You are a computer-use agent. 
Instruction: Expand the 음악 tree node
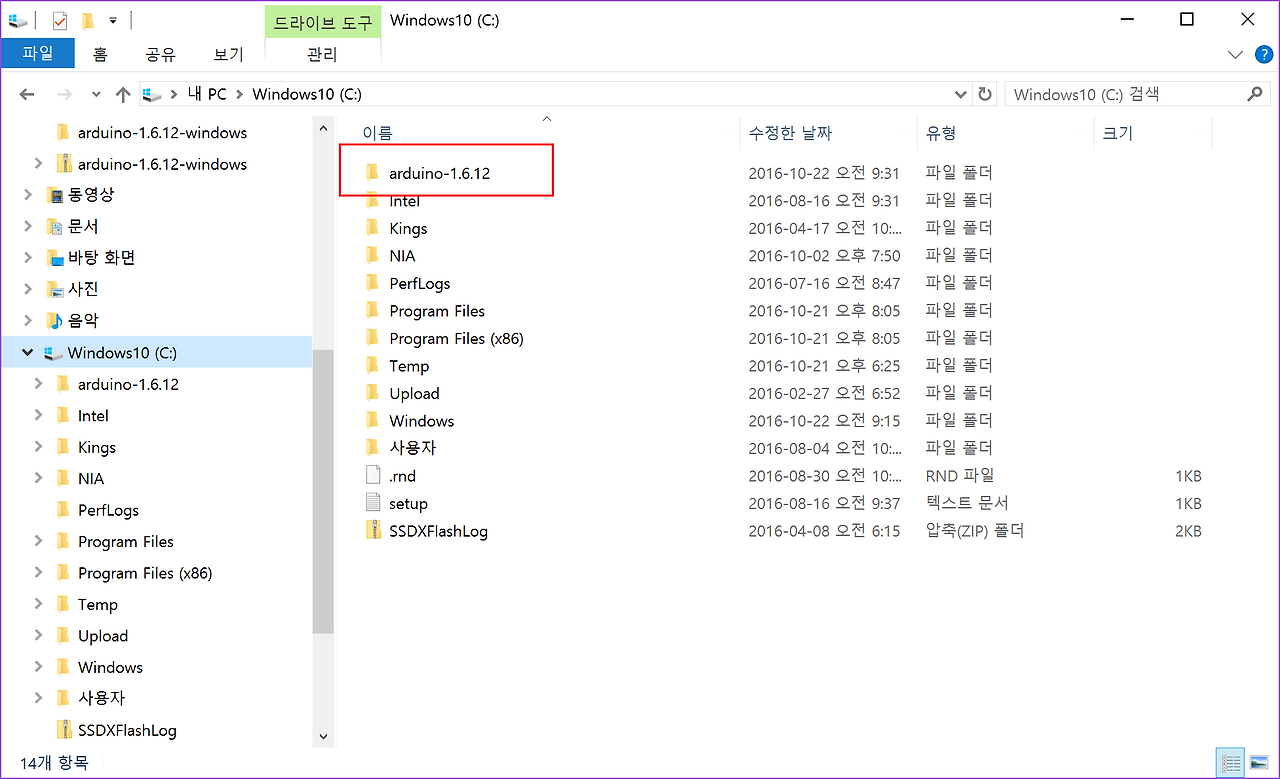(28, 321)
